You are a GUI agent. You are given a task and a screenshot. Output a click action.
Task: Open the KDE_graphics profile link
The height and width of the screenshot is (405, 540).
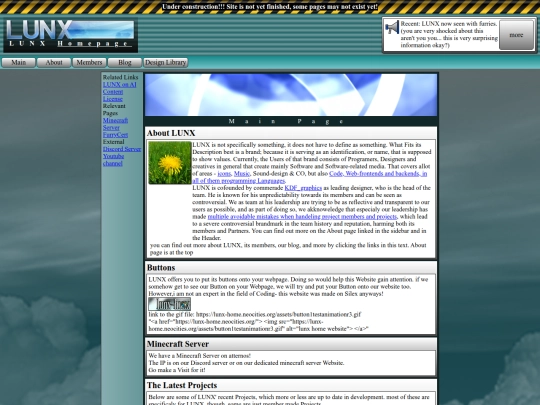click(x=303, y=188)
